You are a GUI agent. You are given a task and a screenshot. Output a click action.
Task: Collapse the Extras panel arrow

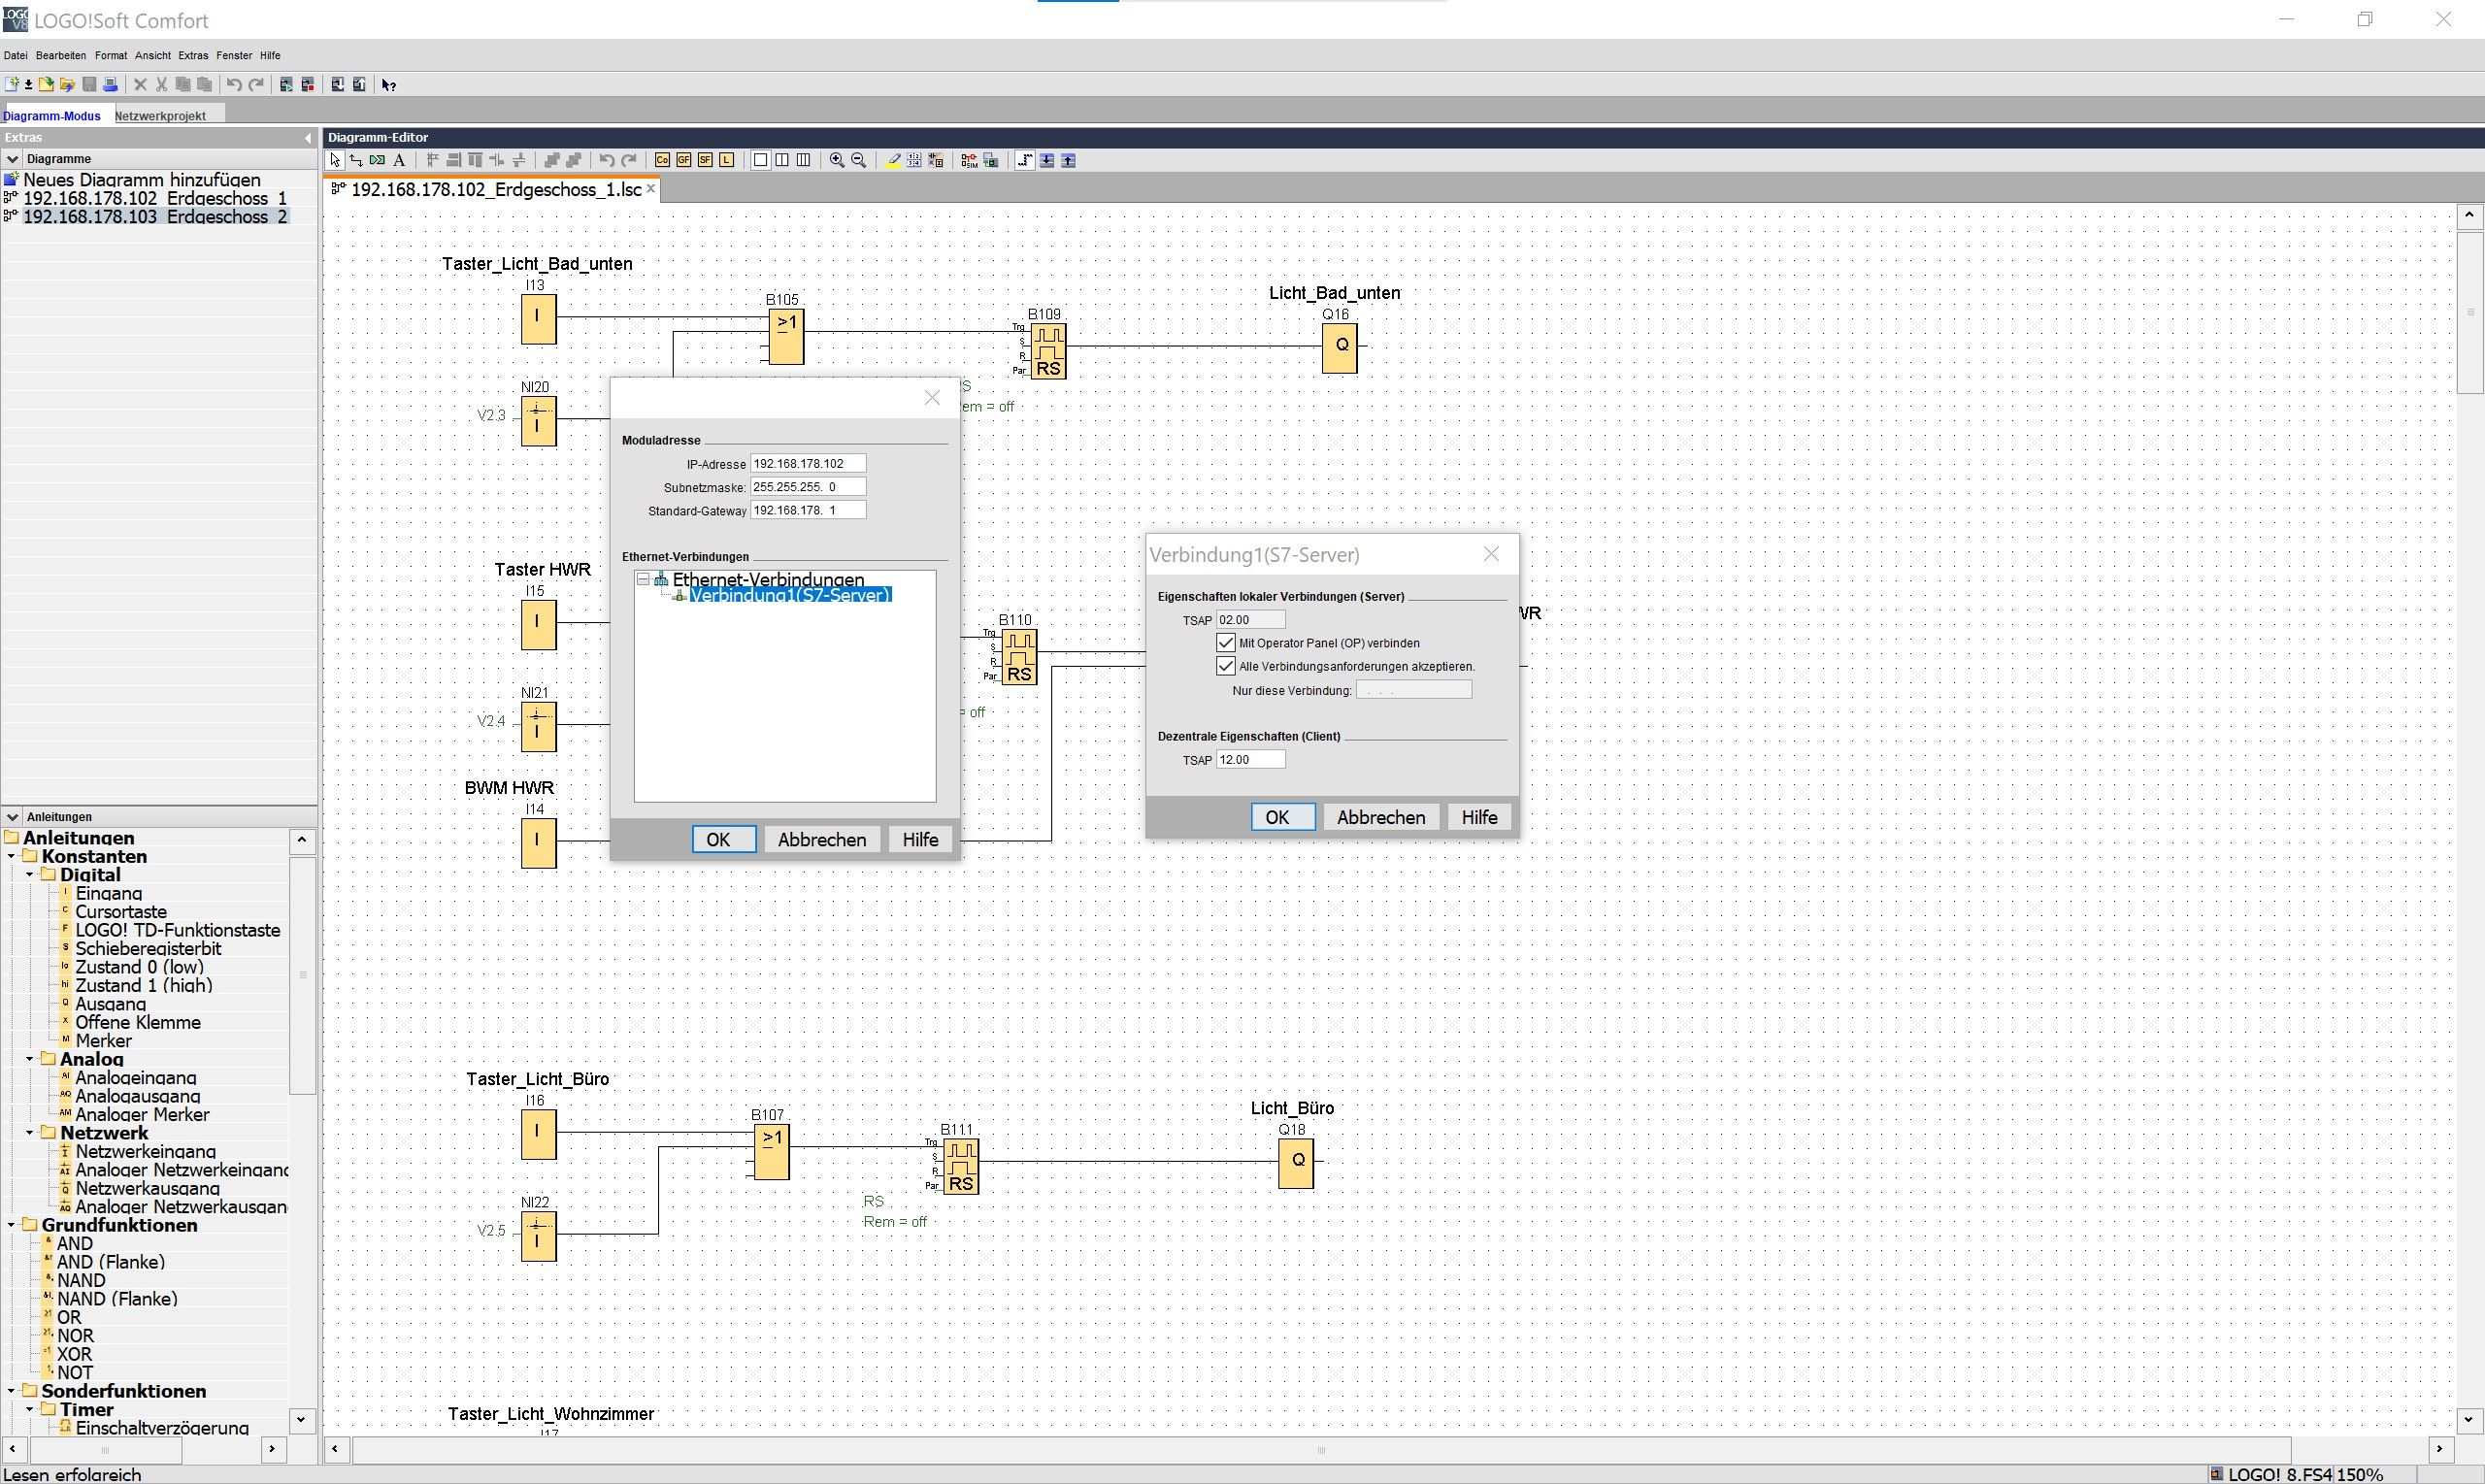307,138
